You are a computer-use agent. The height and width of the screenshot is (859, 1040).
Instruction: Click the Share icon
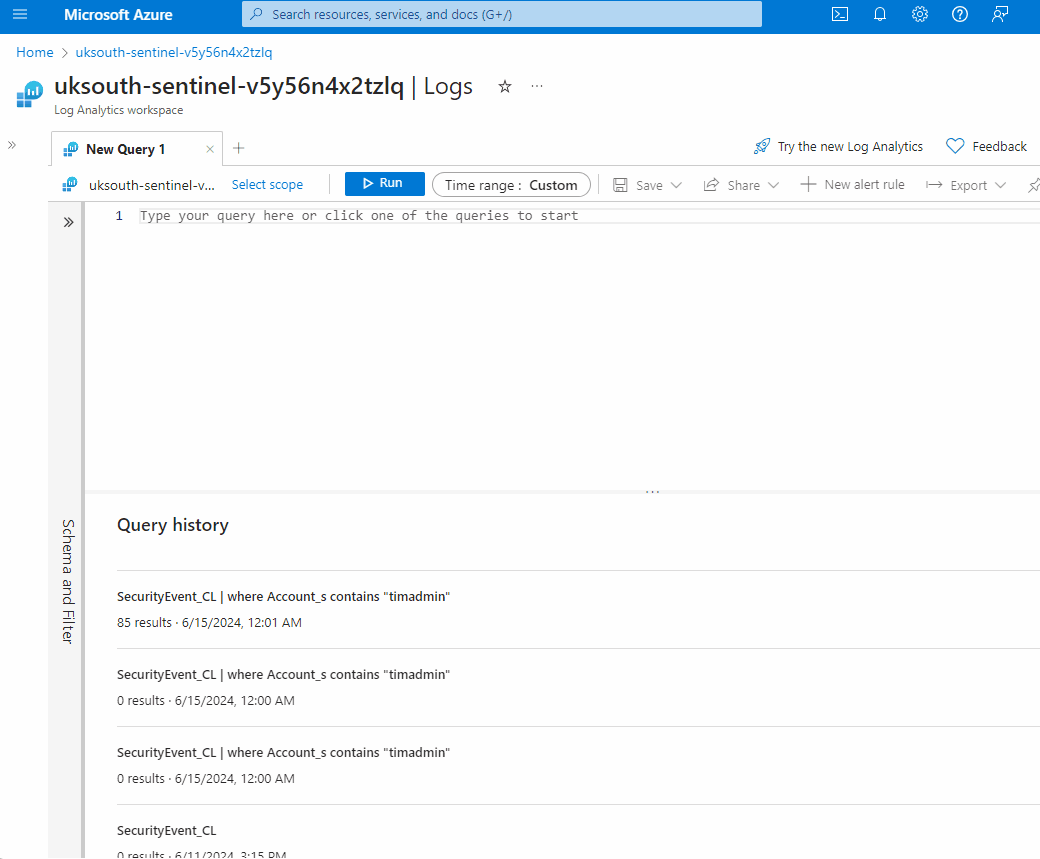click(x=710, y=185)
